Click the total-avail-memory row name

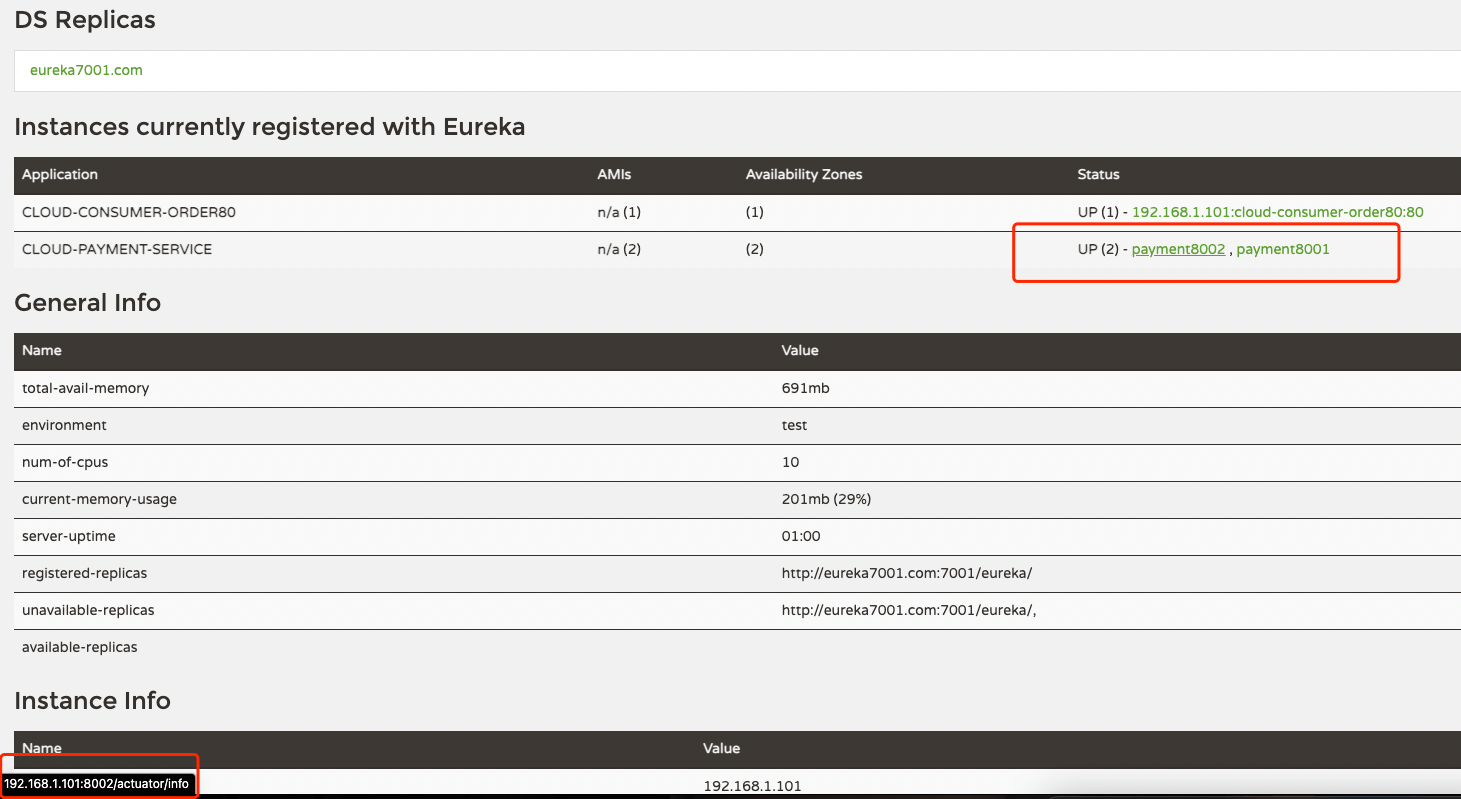click(85, 388)
